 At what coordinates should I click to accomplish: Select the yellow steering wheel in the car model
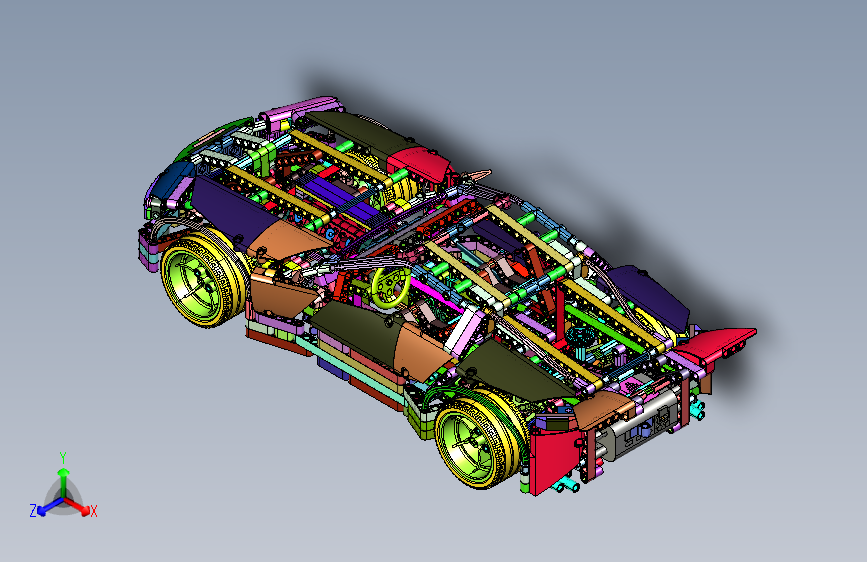coord(390,287)
